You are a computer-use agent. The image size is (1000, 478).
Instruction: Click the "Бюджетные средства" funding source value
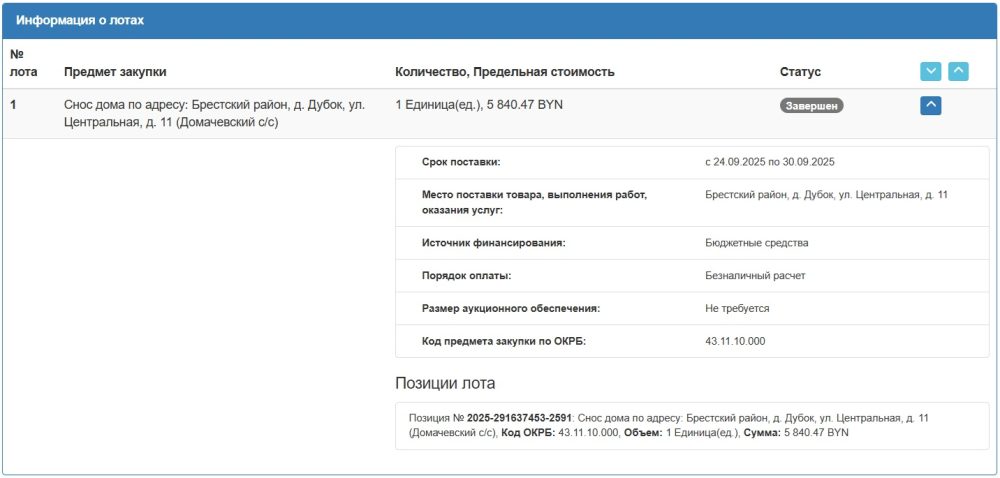click(x=756, y=243)
